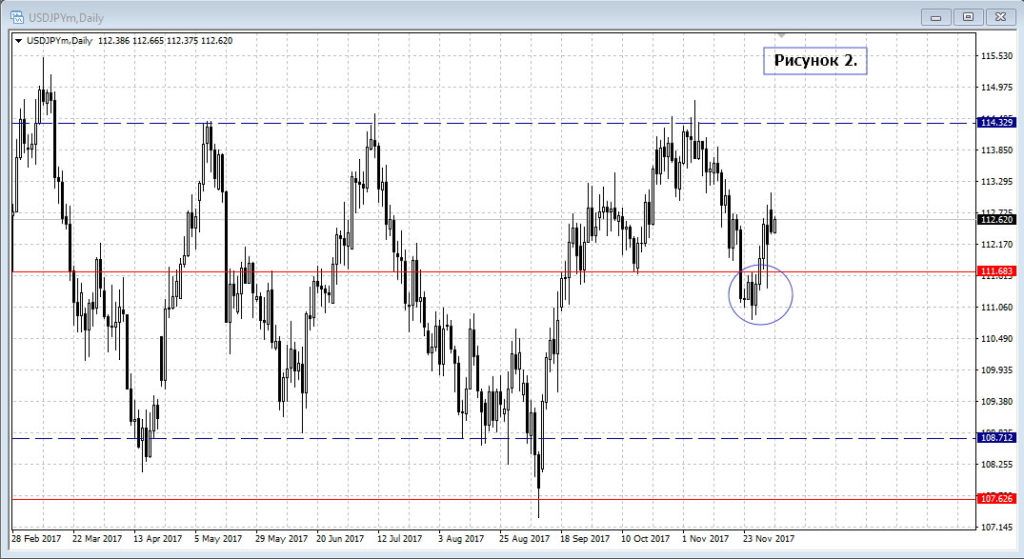
Task: Click the 107.626 red price label
Action: [x=995, y=498]
